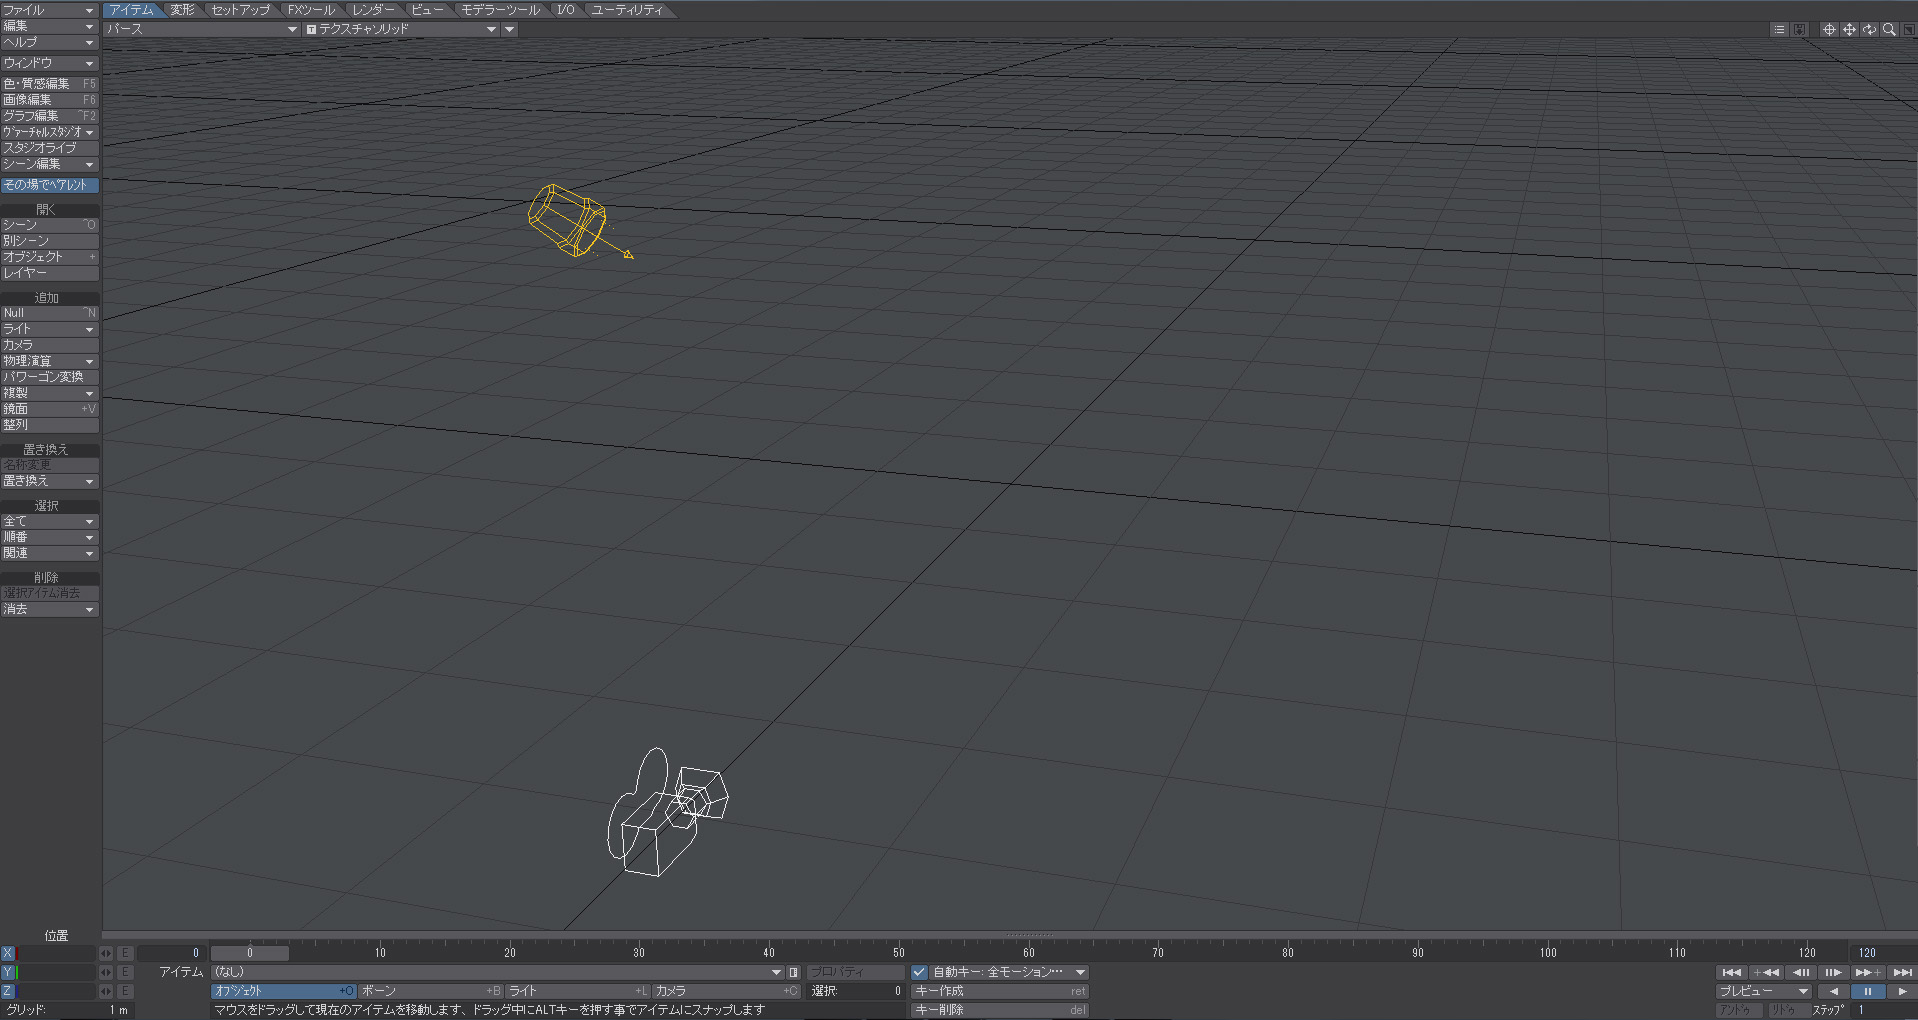
Task: Click the viewport pan (move) arrows icon
Action: point(1849,30)
